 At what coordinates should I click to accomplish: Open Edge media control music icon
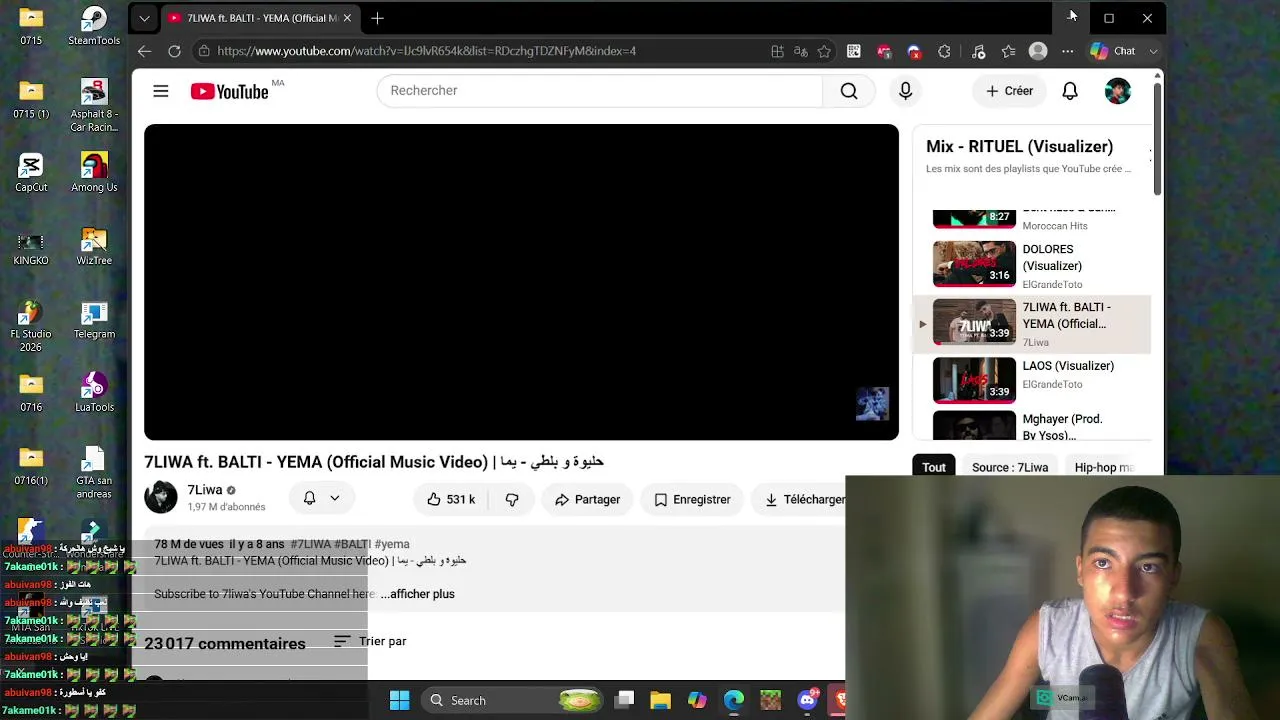[x=978, y=51]
